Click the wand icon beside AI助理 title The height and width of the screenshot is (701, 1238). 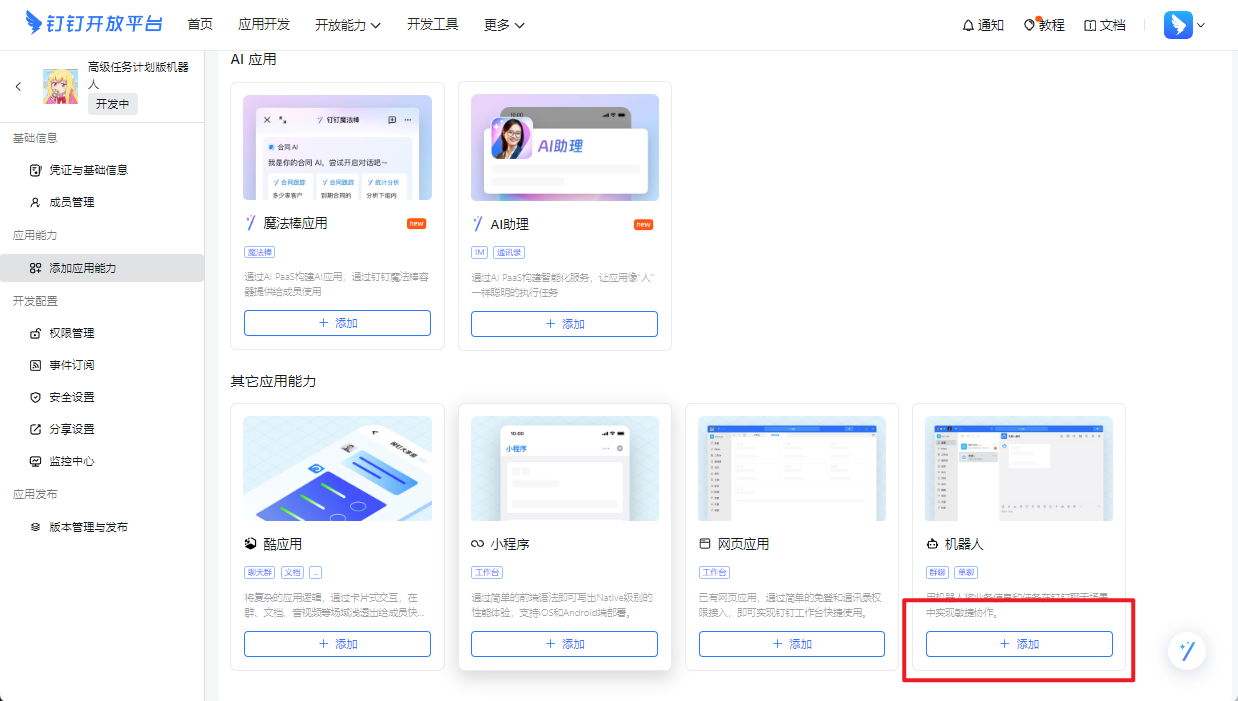coord(478,223)
